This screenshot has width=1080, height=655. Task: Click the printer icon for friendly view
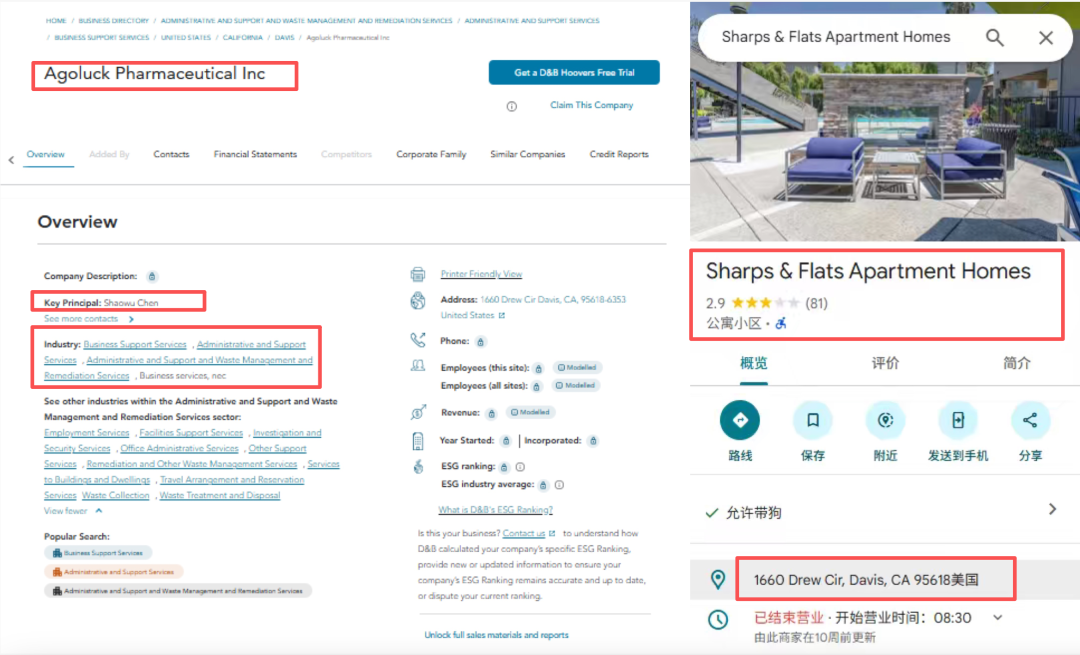pyautogui.click(x=418, y=274)
